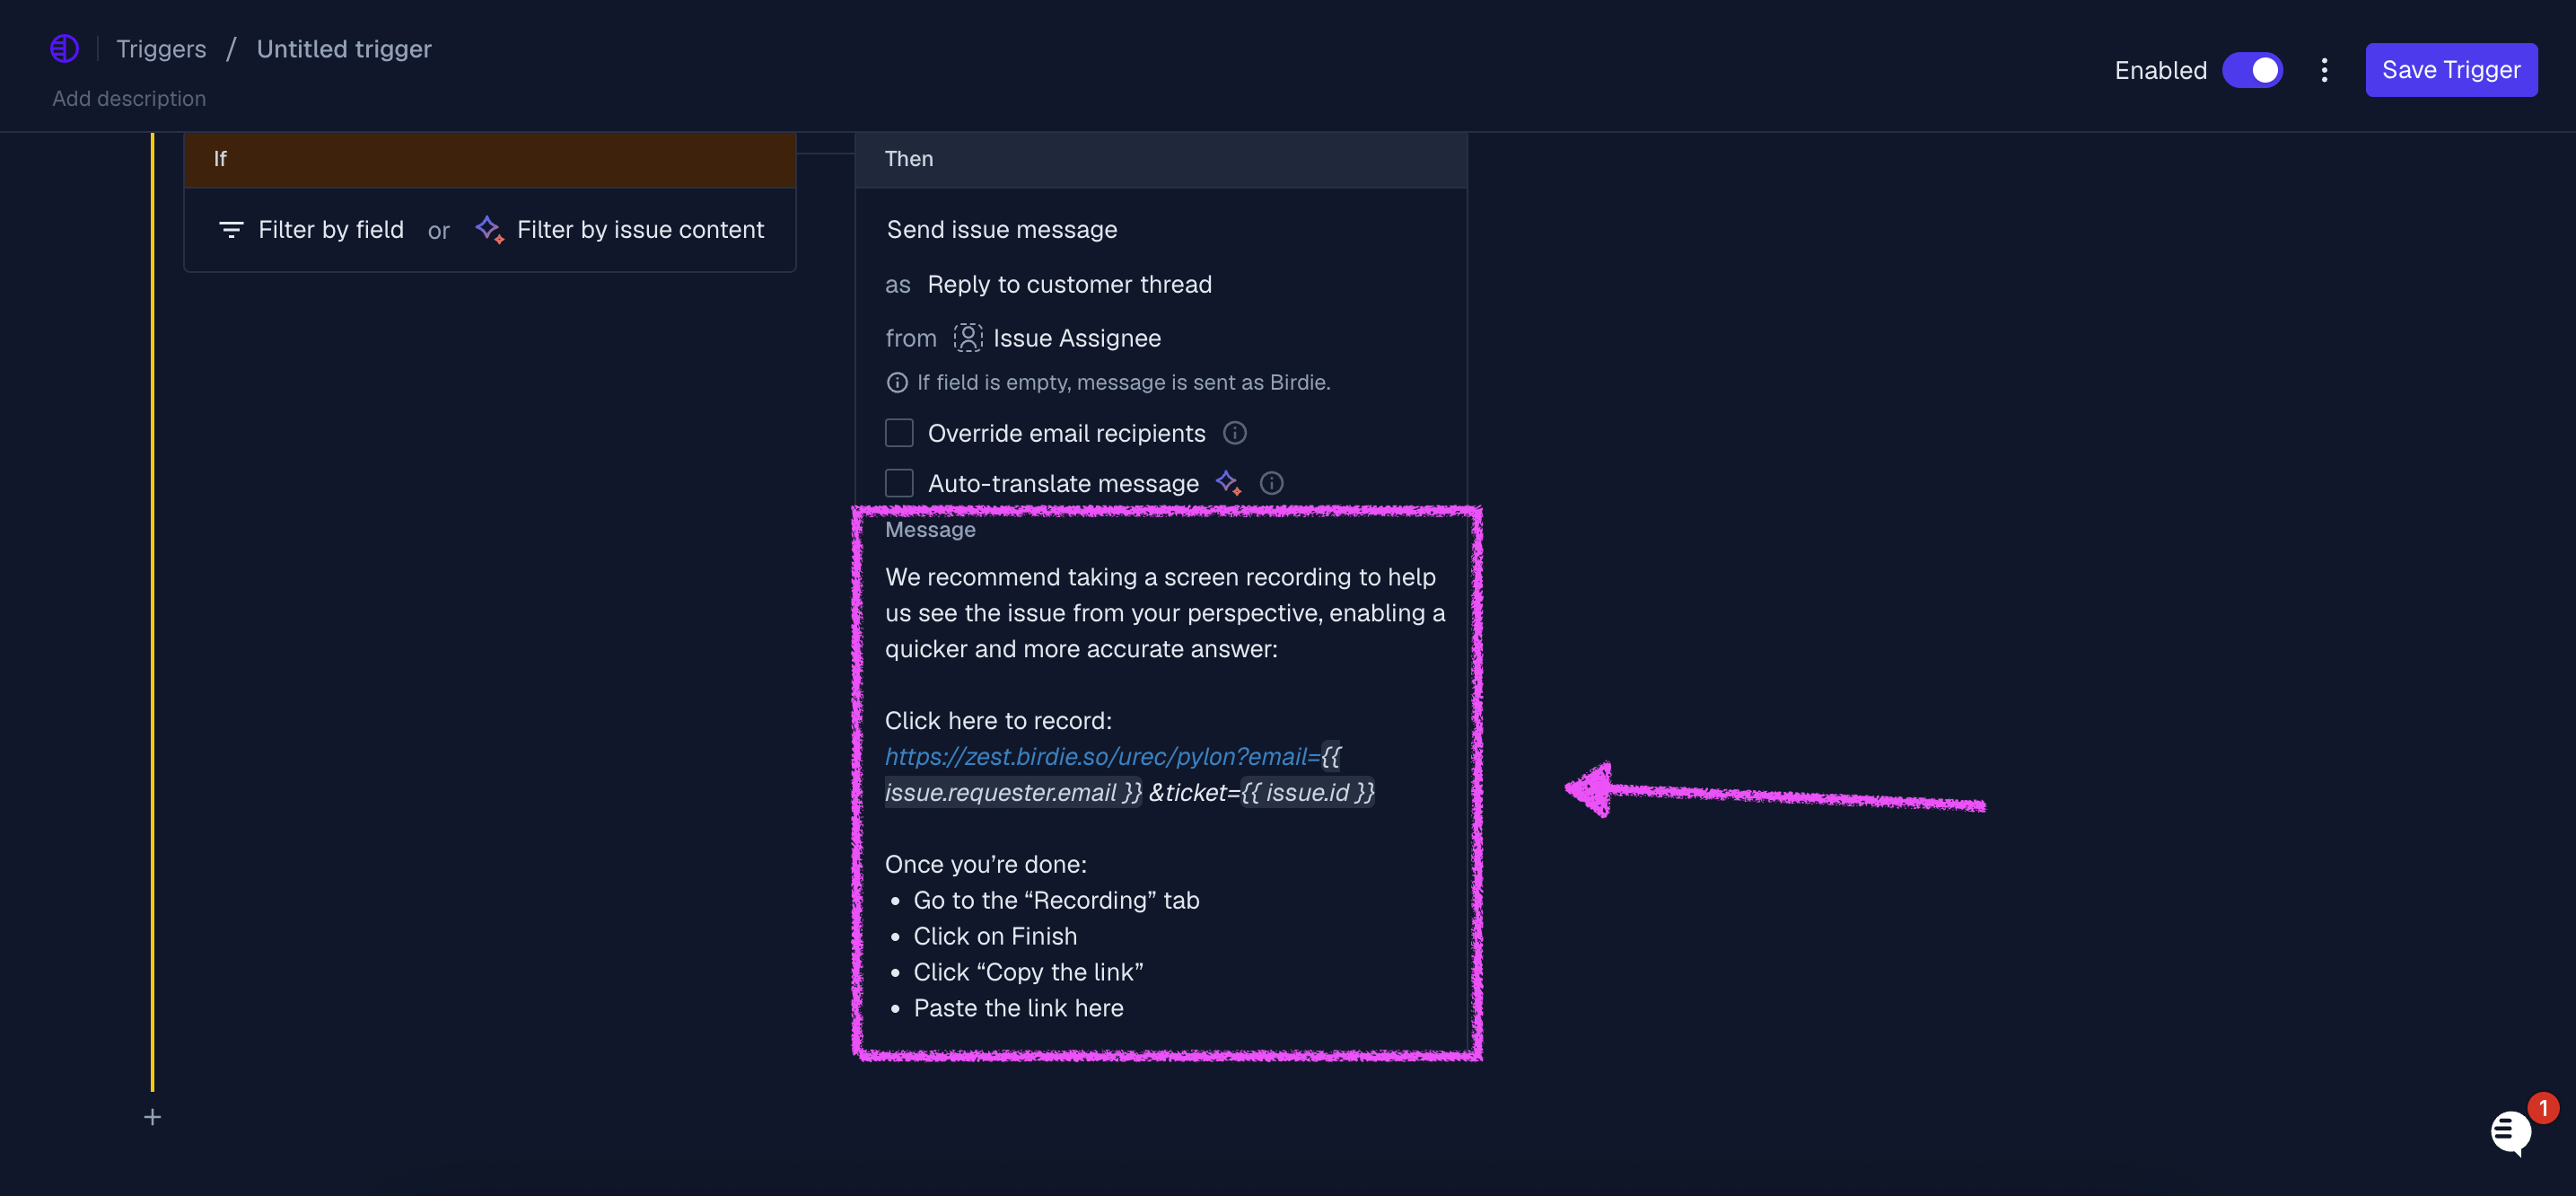
Task: Click the app logo icon at top left
Action: (x=65, y=48)
